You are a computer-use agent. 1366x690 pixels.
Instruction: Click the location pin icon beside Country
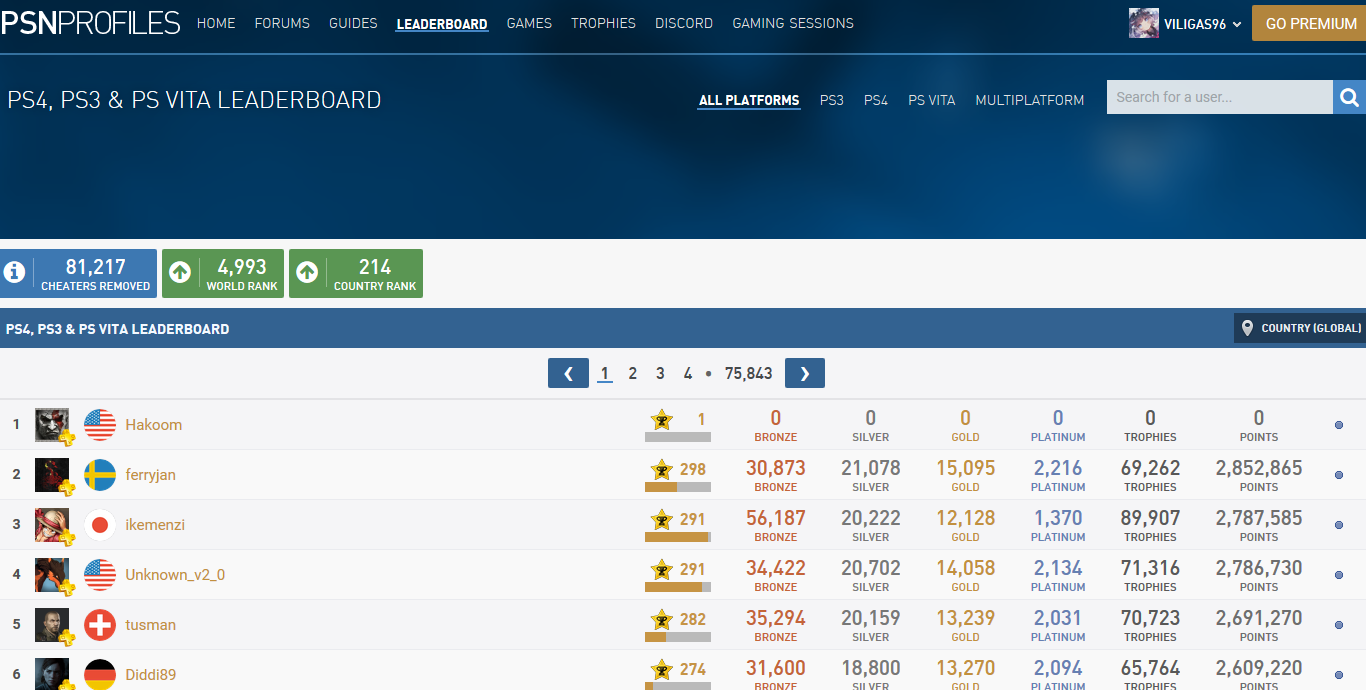pos(1247,328)
